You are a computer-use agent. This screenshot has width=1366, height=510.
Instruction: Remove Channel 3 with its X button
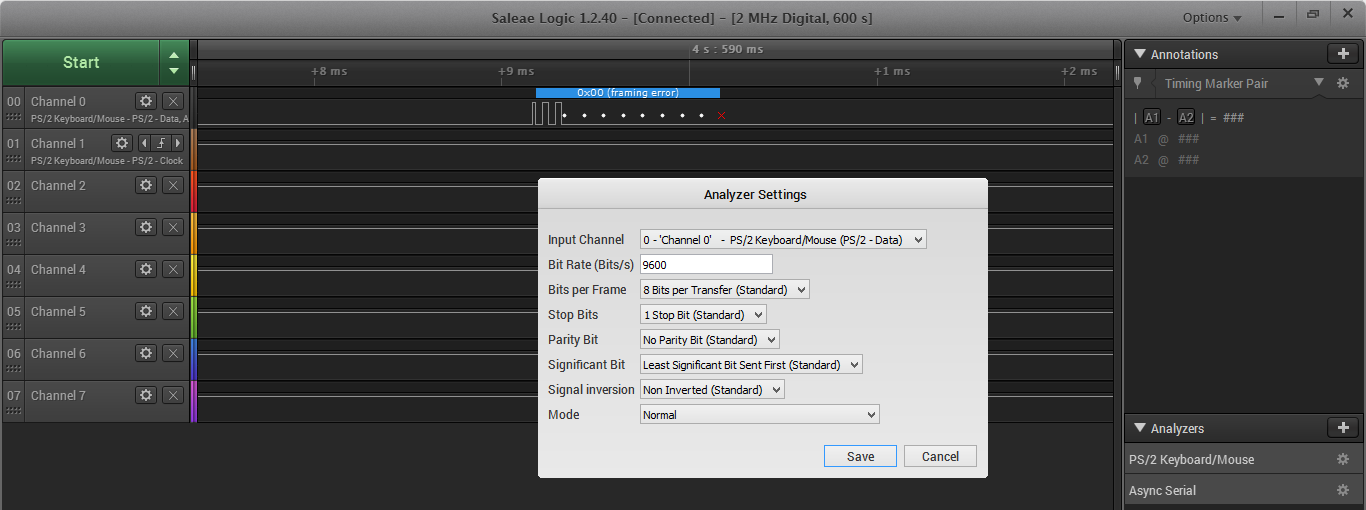coord(173,227)
